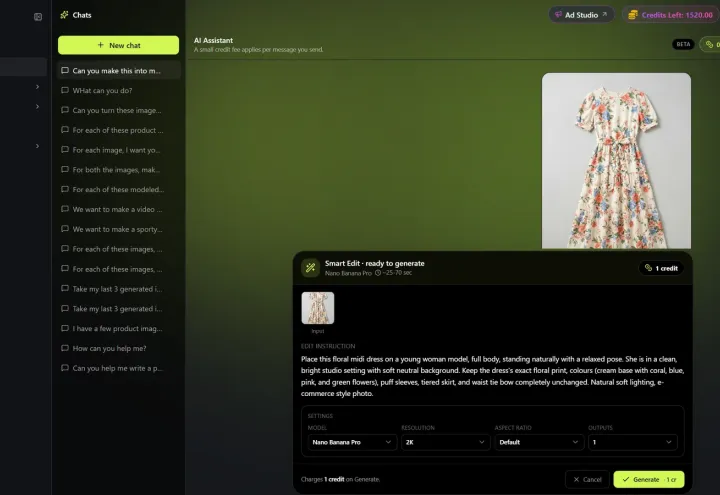Click checkmark icon on Generate button

[625, 479]
